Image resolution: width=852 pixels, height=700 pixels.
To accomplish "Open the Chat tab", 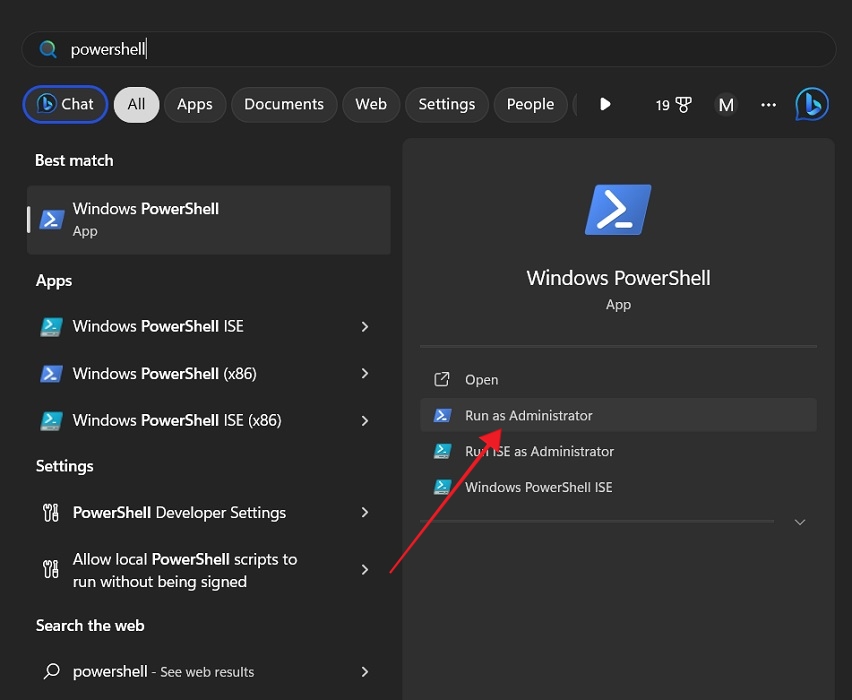I will point(64,104).
